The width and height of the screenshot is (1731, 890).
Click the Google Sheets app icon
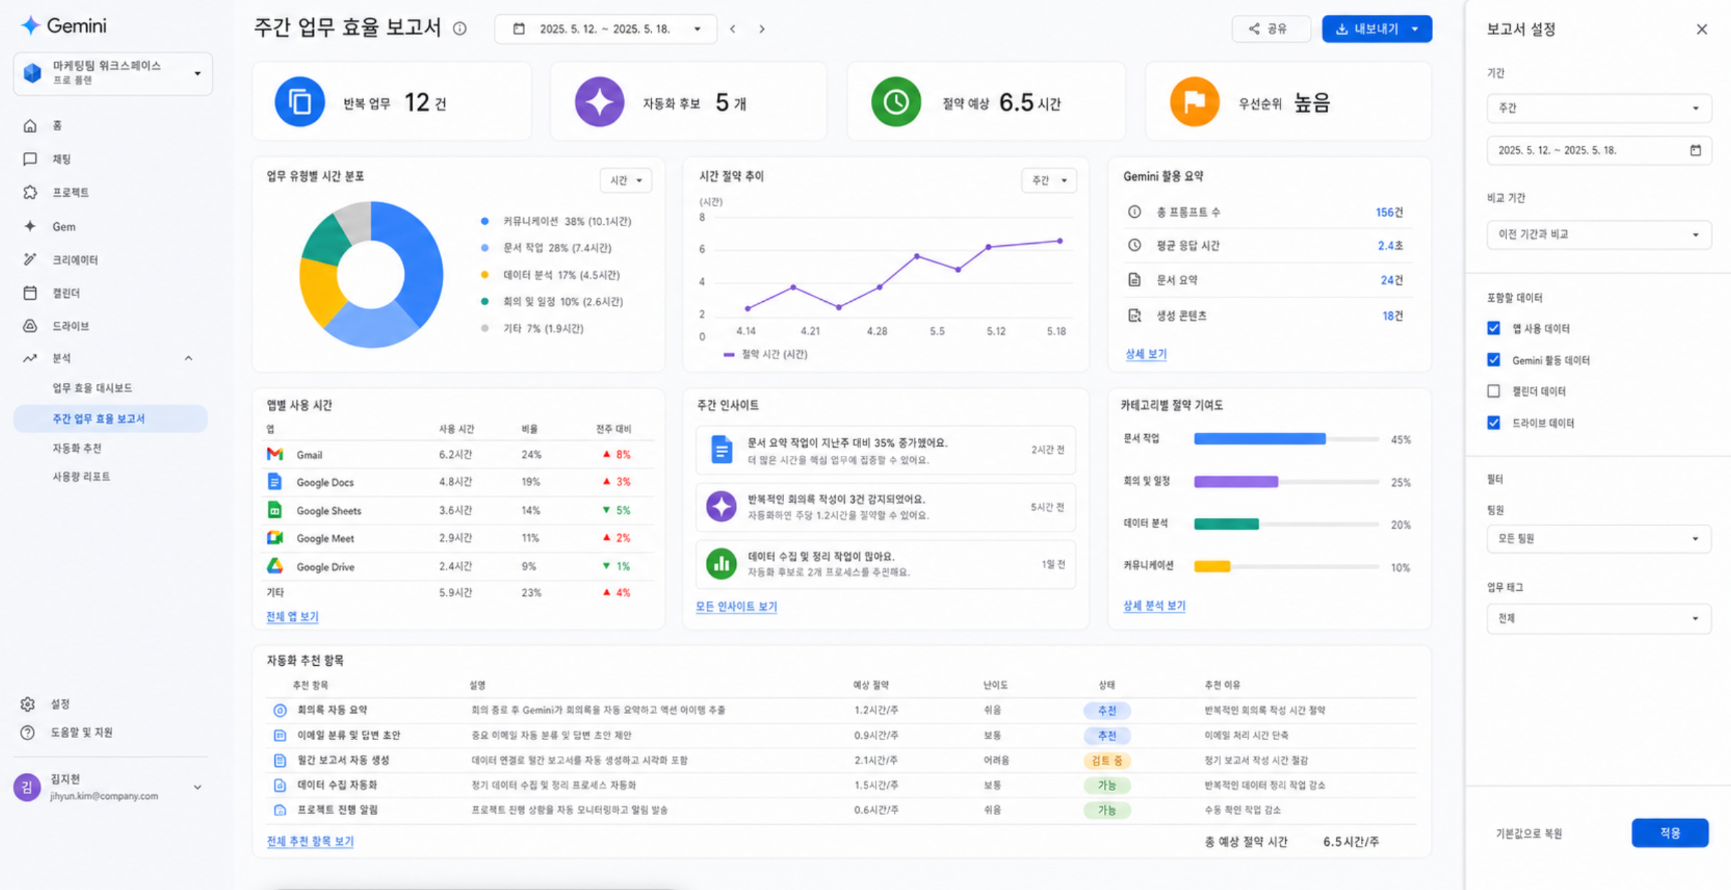click(275, 510)
